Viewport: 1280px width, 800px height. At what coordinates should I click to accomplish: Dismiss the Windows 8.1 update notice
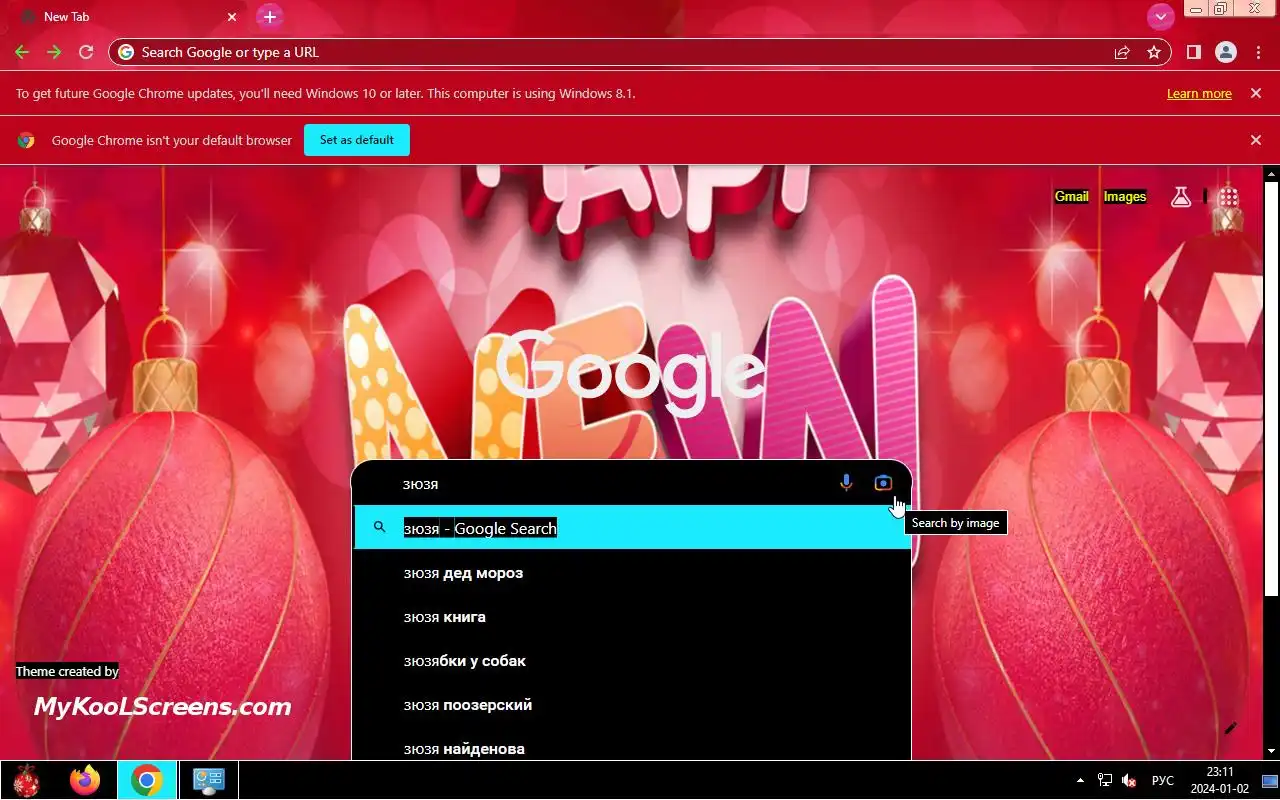click(x=1255, y=93)
